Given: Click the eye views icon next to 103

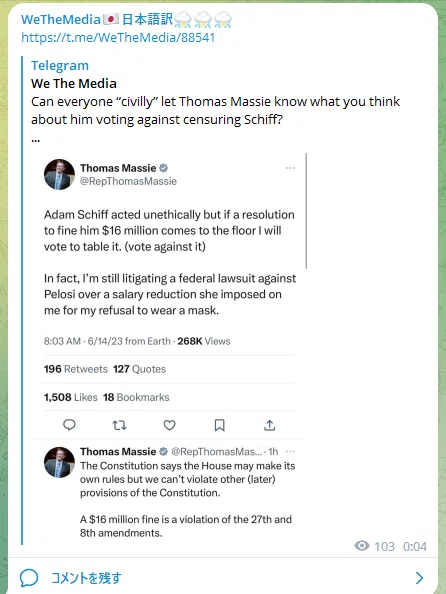Looking at the screenshot, I should (x=362, y=546).
